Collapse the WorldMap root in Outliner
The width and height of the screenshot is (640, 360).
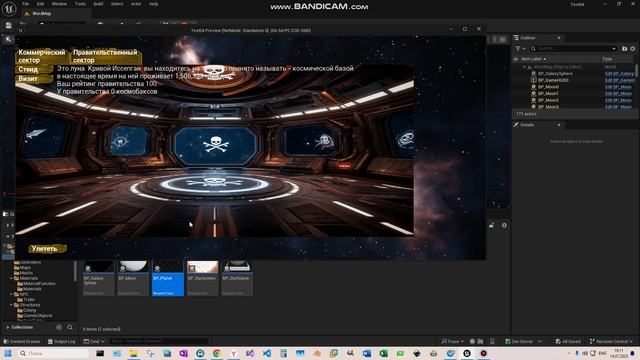(524, 67)
